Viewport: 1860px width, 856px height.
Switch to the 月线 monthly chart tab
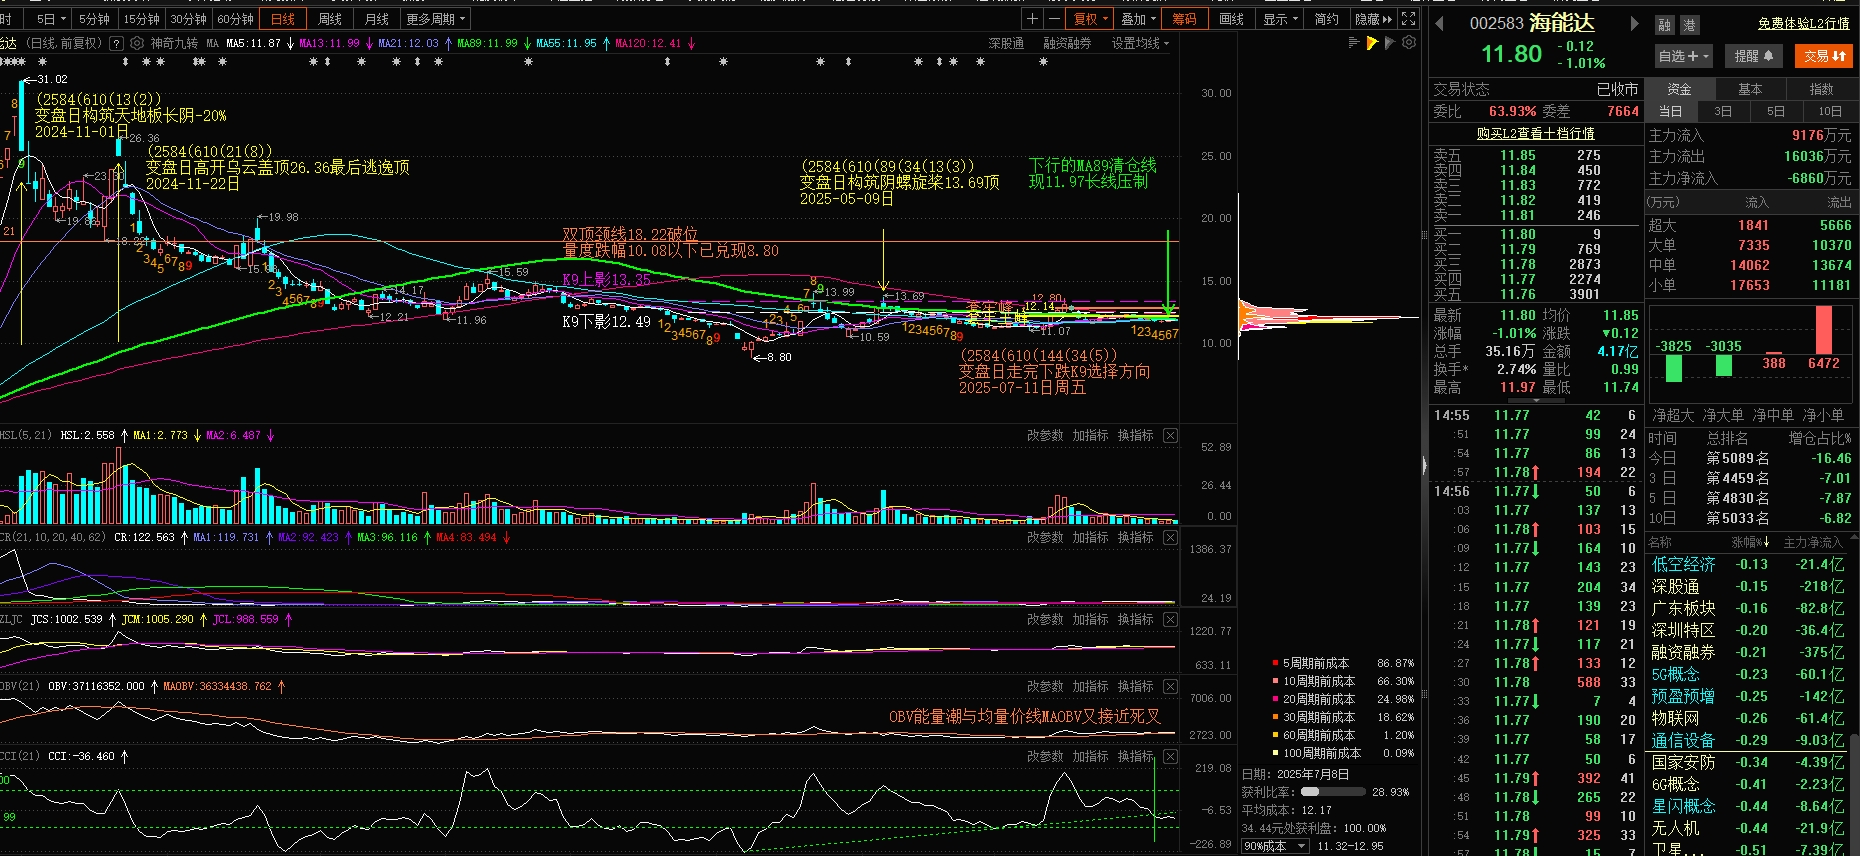coord(377,19)
